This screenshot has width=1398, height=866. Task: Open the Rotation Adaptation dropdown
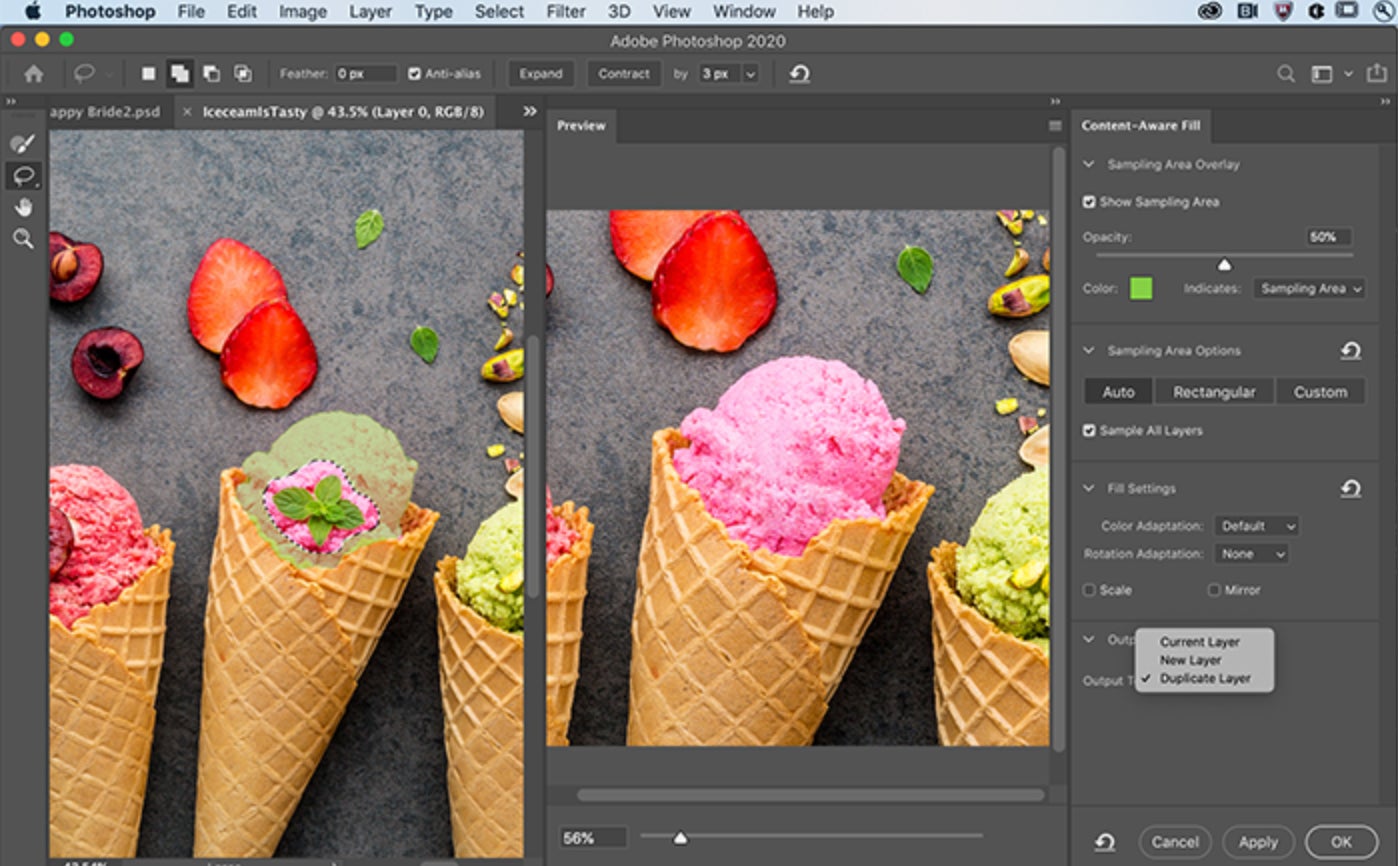tap(1251, 554)
